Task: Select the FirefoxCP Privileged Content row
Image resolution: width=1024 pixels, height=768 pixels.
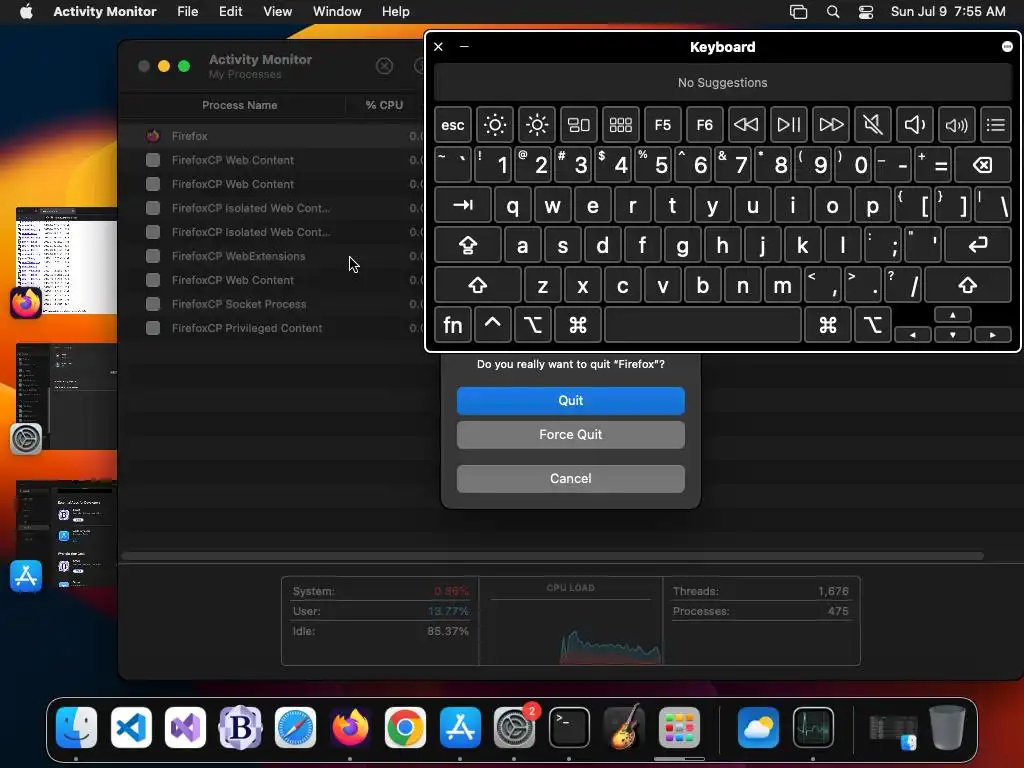Action: click(271, 328)
